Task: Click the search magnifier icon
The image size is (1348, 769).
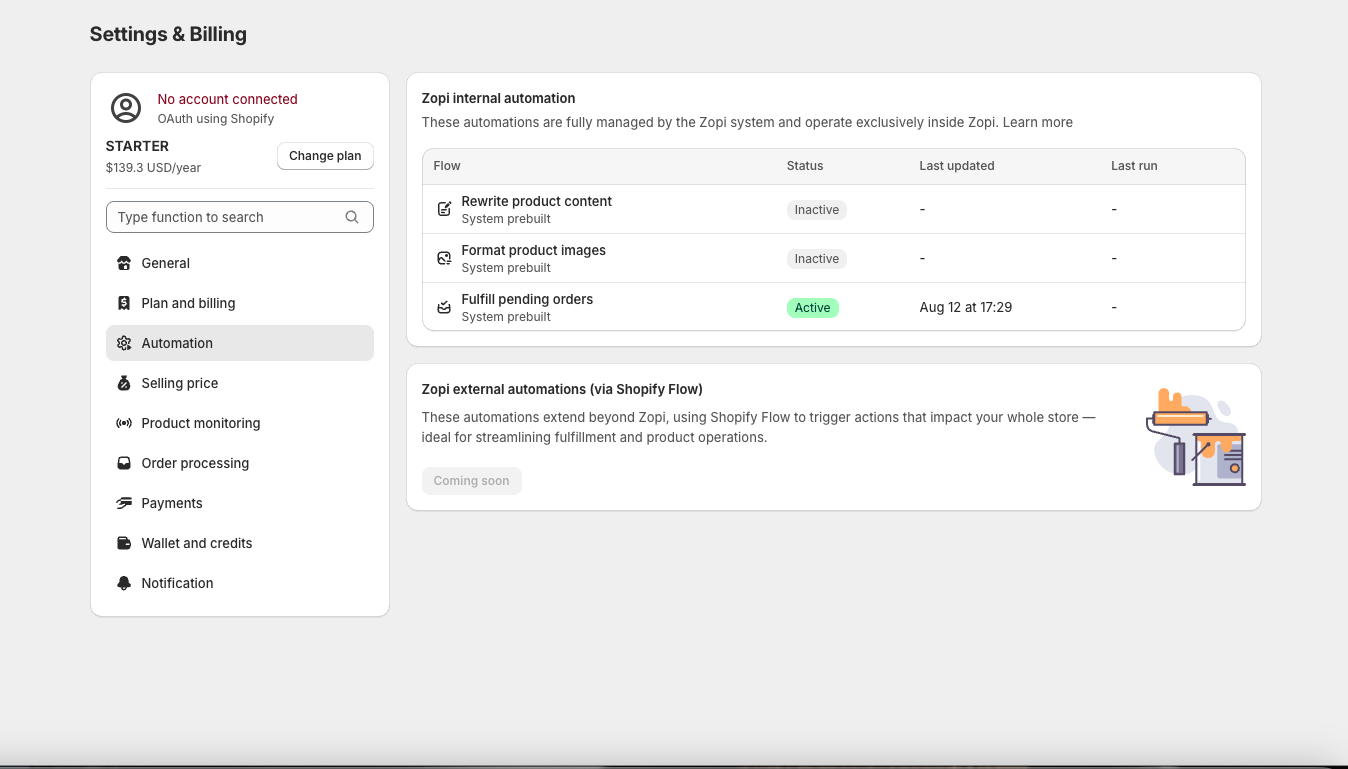Action: [352, 217]
